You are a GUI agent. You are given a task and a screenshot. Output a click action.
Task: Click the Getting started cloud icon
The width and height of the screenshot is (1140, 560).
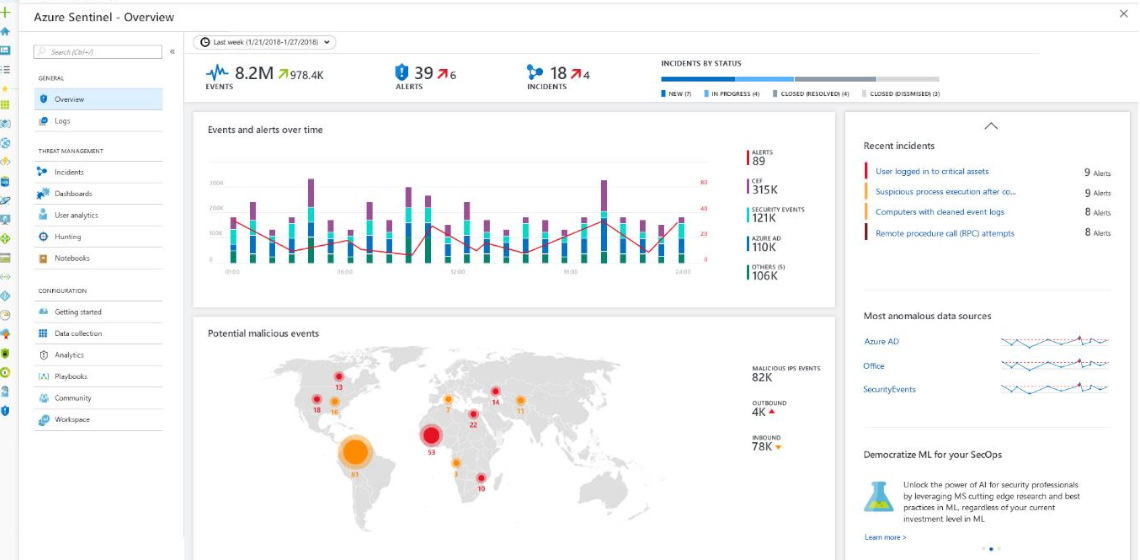pyautogui.click(x=43, y=312)
